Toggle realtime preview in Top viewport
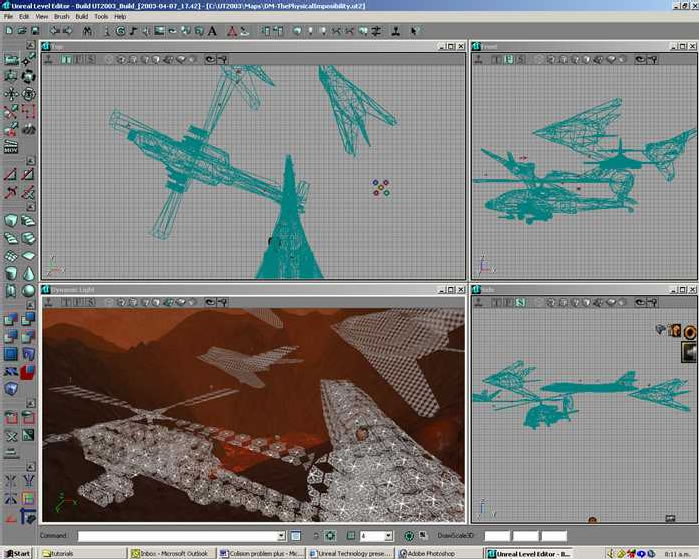 [48, 59]
